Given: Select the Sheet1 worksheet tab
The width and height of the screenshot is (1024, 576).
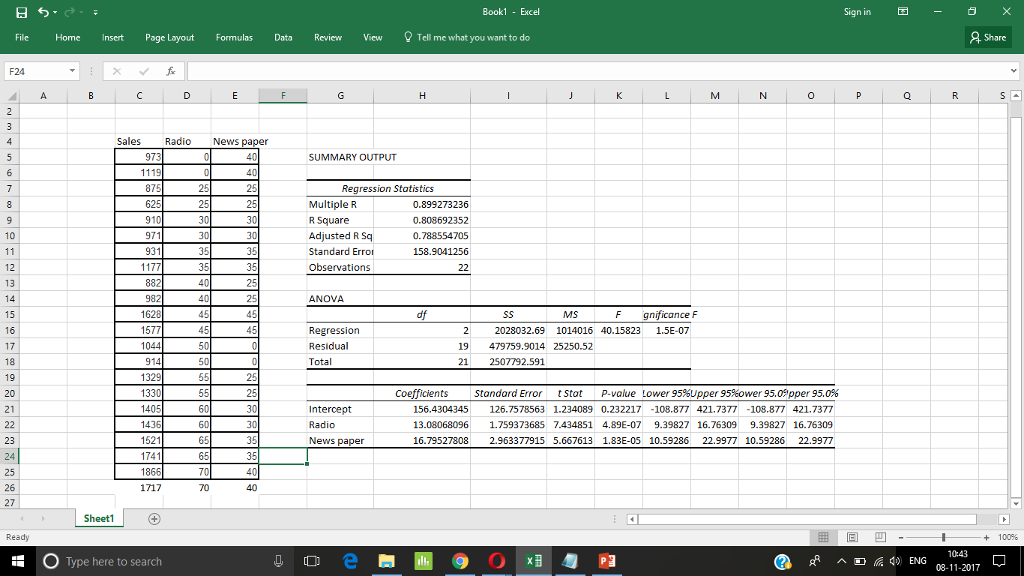Looking at the screenshot, I should [x=99, y=519].
